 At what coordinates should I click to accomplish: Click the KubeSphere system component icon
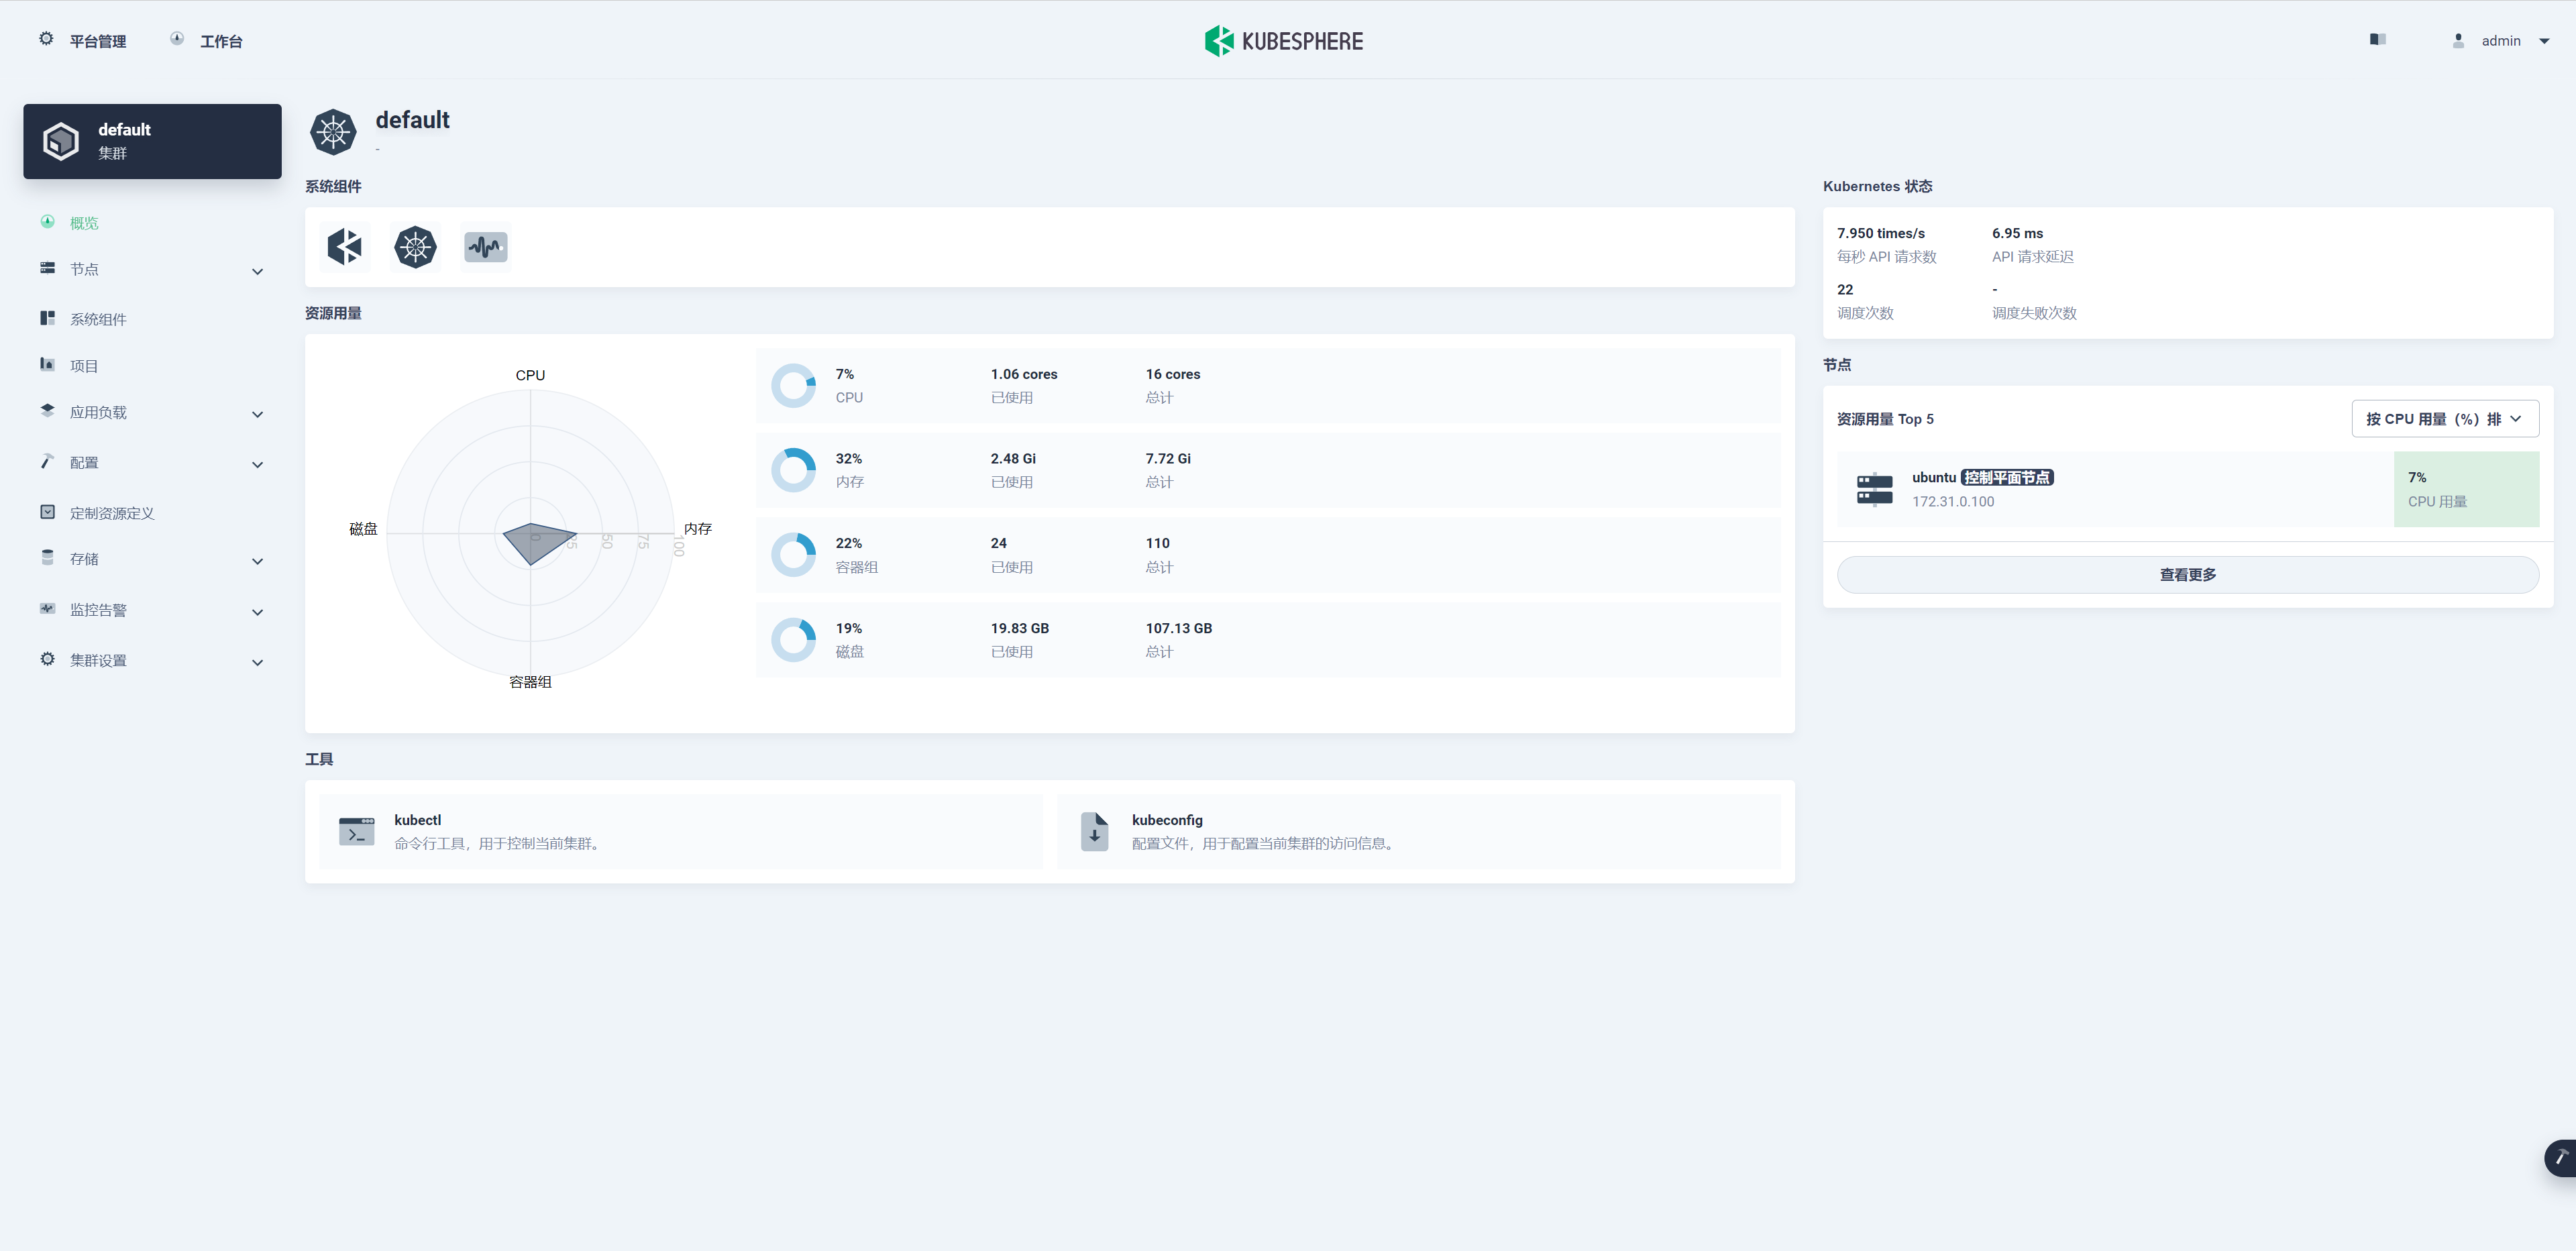(x=345, y=247)
